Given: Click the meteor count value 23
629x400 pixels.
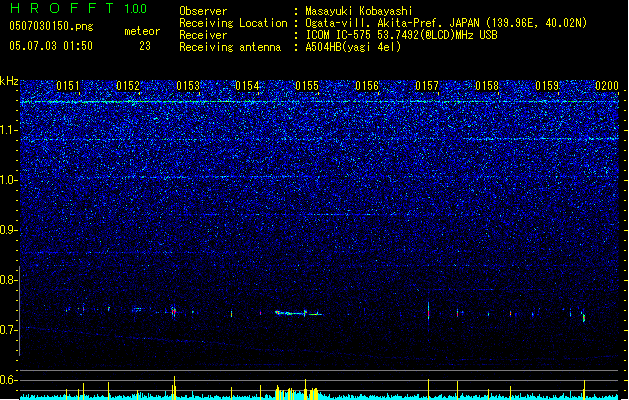Looking at the screenshot, I should point(145,46).
